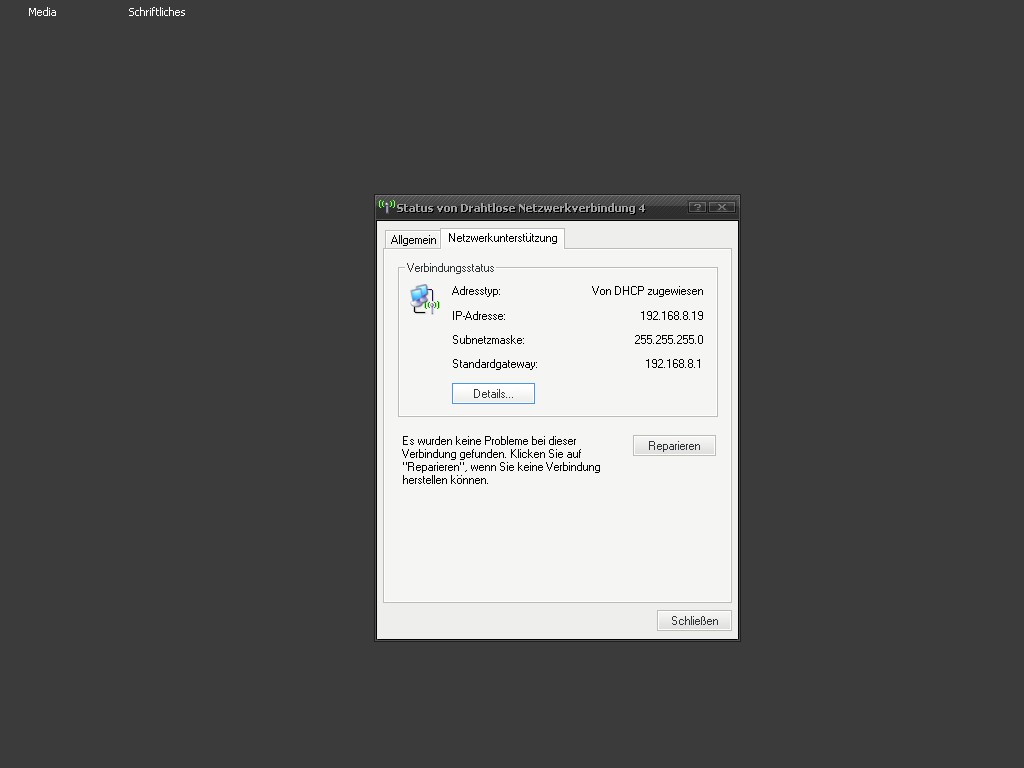Click the 'Standardgateway:' label
The height and width of the screenshot is (768, 1024).
[x=495, y=364]
